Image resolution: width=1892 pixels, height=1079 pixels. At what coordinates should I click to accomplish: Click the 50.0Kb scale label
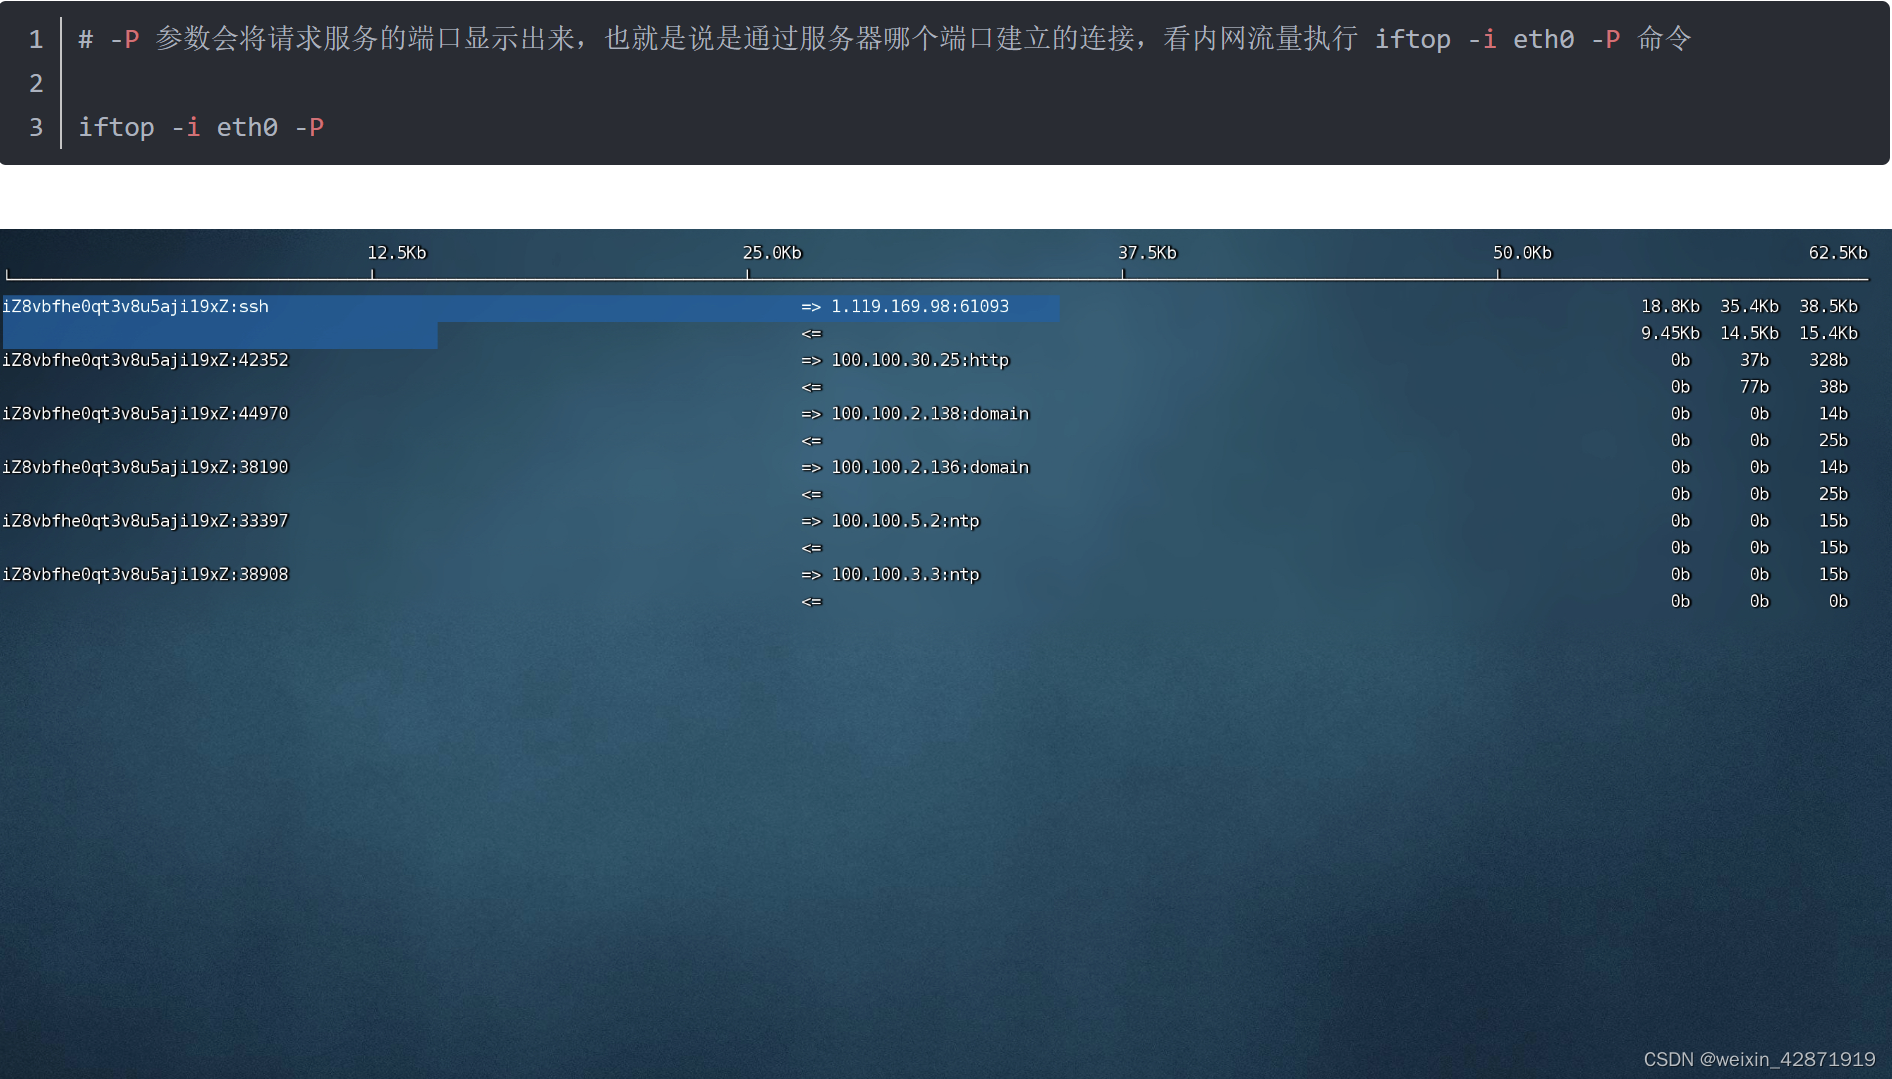(x=1522, y=253)
